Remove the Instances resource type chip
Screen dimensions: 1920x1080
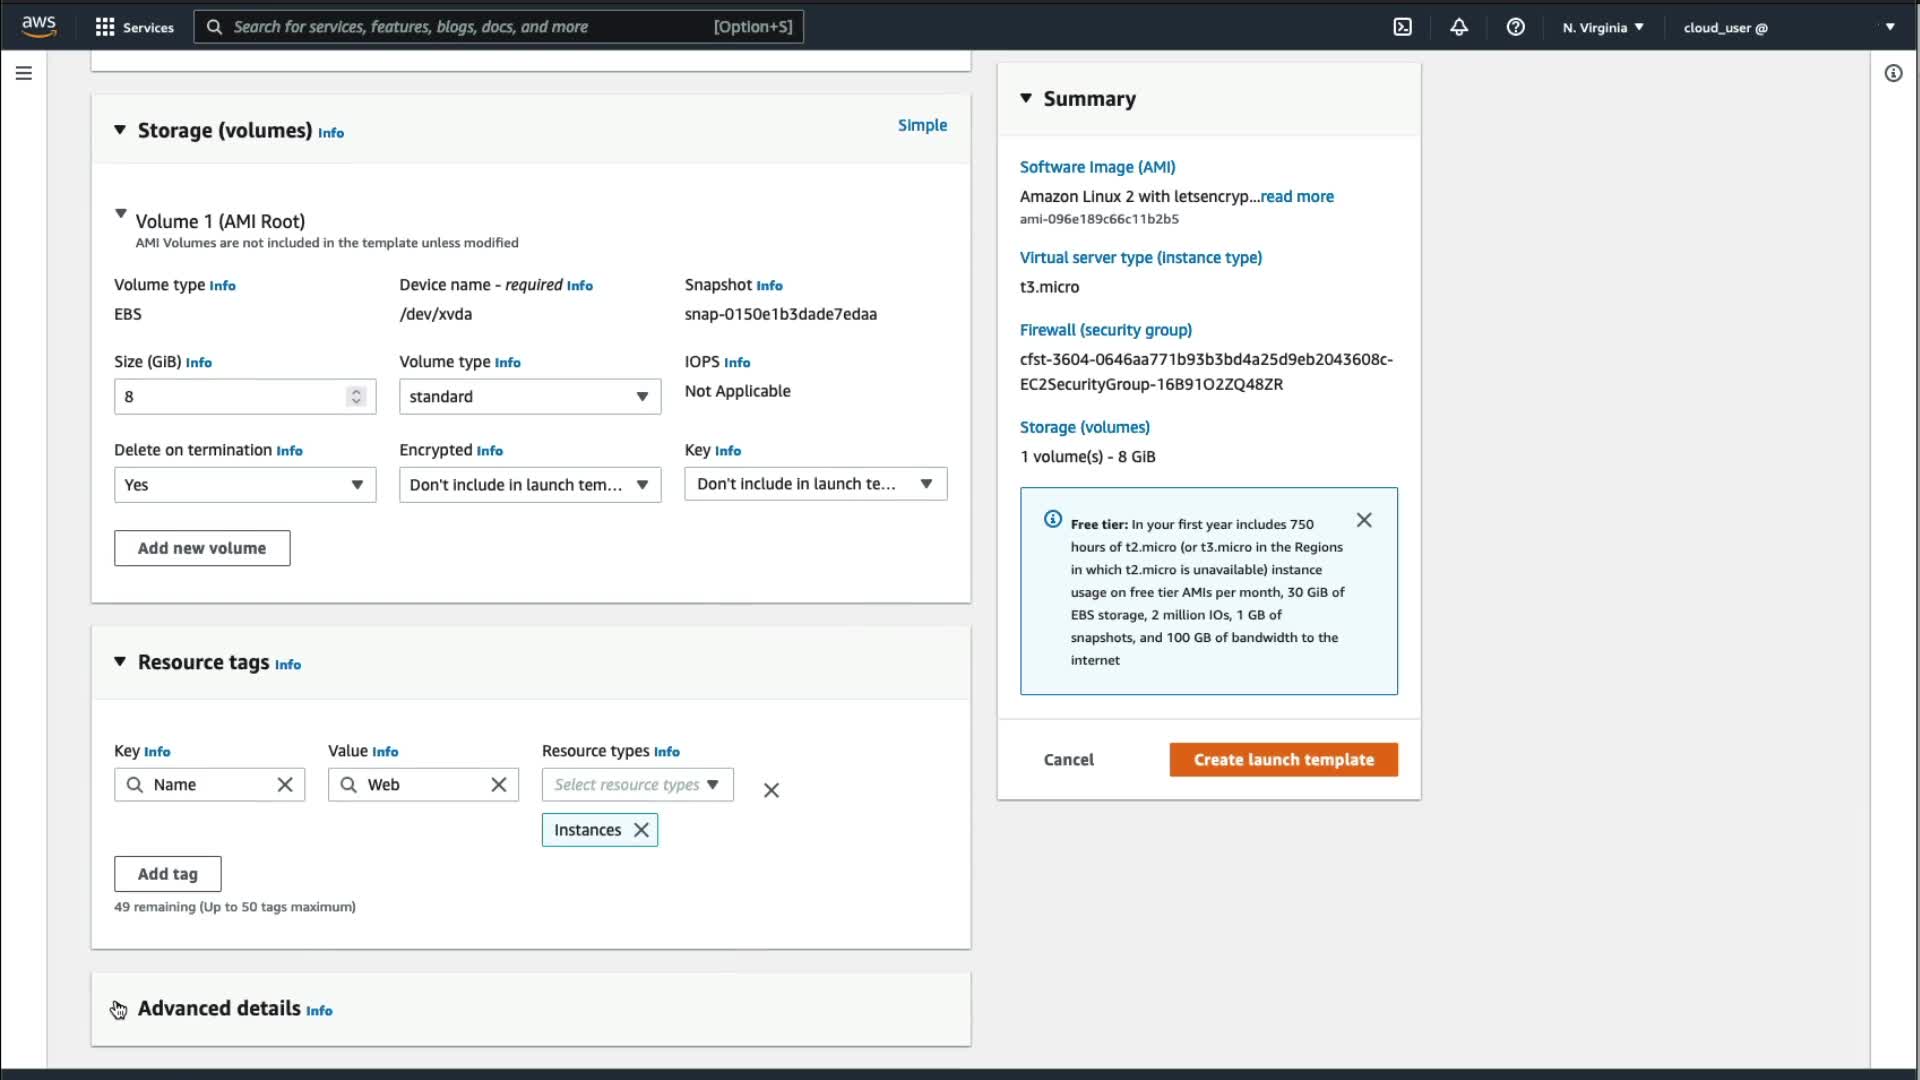642,830
